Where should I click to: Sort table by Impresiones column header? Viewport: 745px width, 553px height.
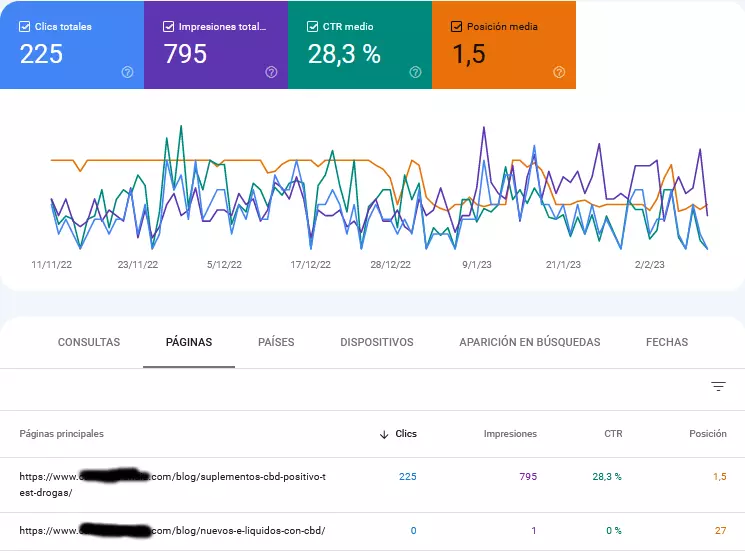click(510, 434)
